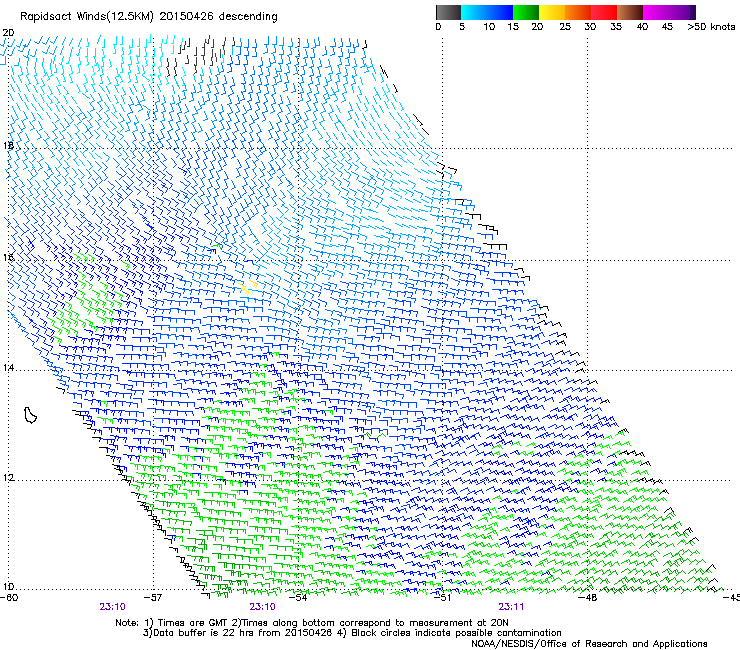Click the purple '23:11' time label
The height and width of the screenshot is (650, 740).
(511, 607)
